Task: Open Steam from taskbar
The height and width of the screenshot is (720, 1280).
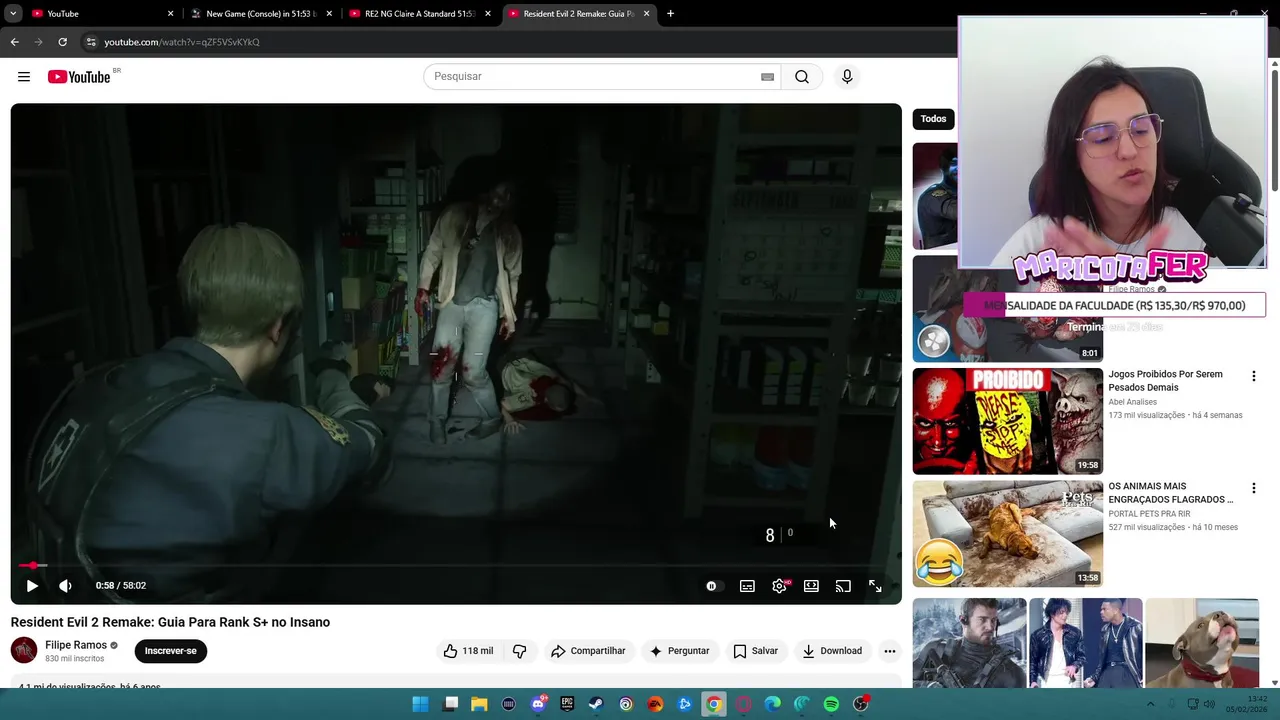Action: [596, 704]
